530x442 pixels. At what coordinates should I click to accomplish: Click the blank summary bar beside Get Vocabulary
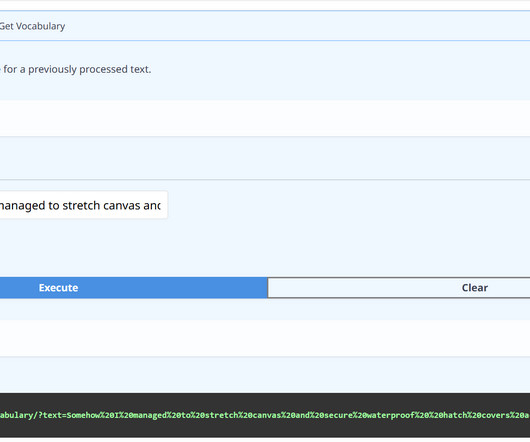(297, 26)
